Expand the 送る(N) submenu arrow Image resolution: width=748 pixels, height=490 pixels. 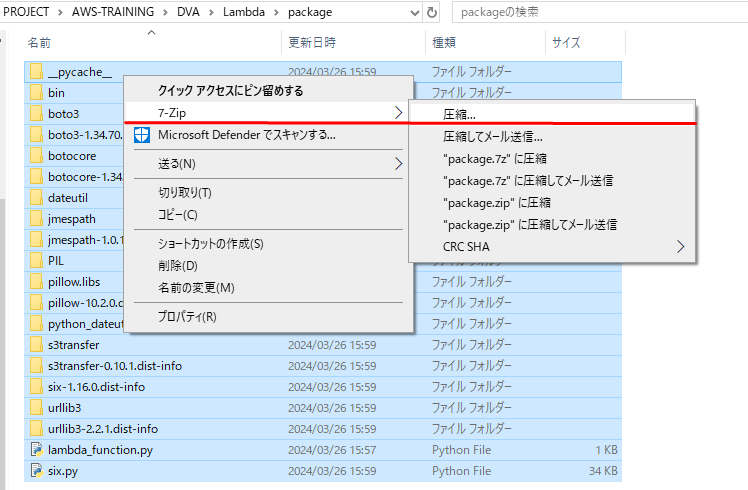pyautogui.click(x=399, y=163)
